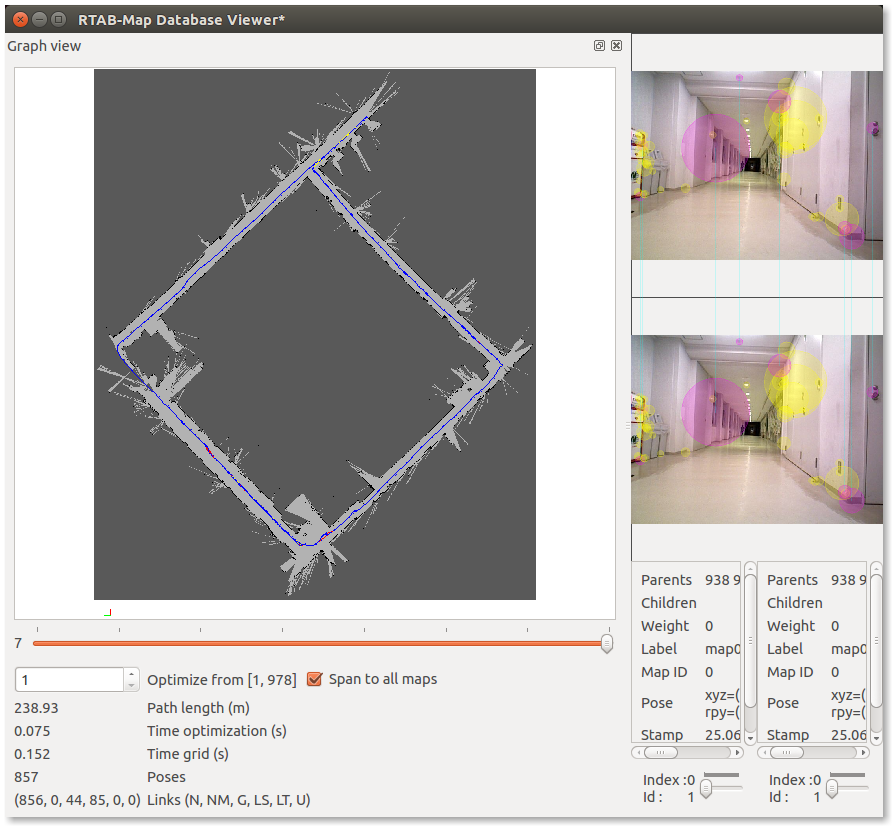Click the Optimize from input field

(68, 679)
